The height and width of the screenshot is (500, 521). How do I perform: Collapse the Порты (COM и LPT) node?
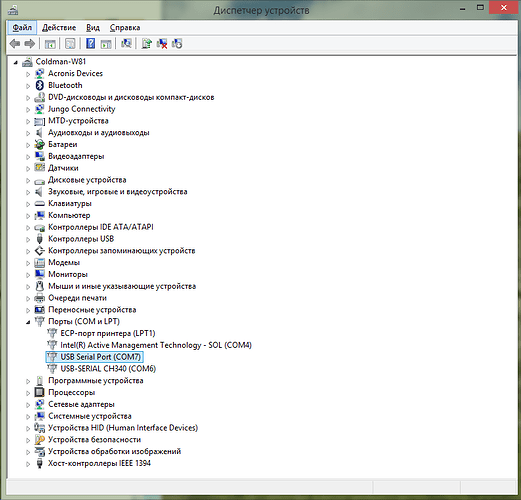click(x=28, y=322)
